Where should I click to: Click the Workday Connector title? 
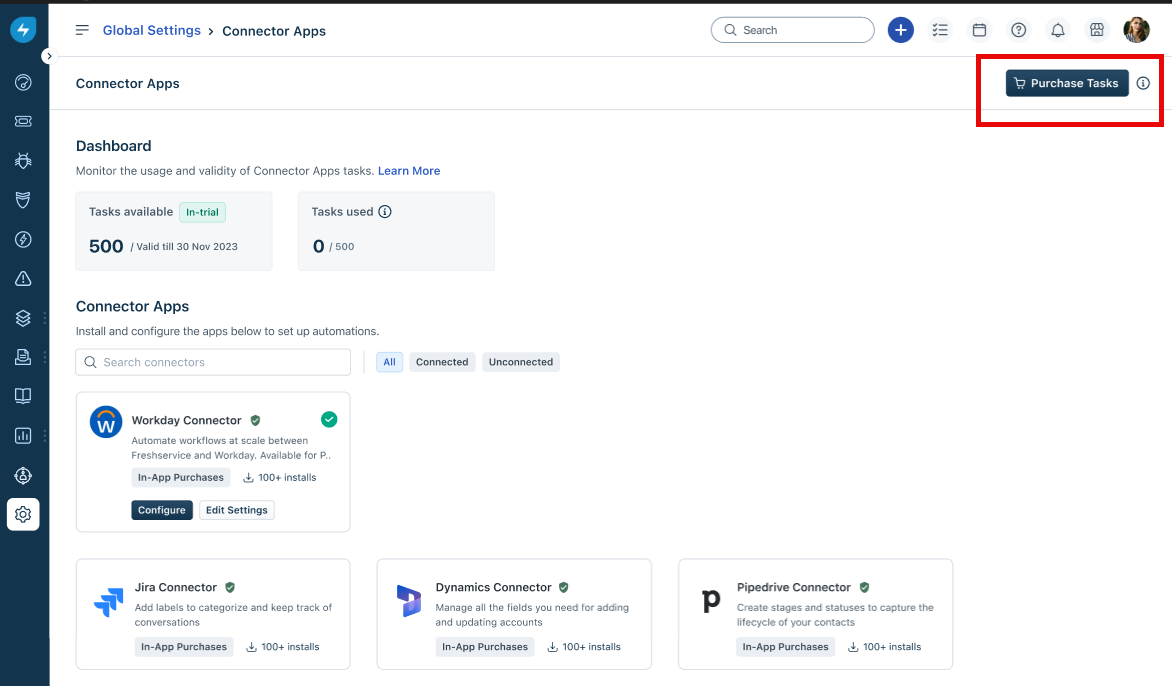click(x=186, y=420)
